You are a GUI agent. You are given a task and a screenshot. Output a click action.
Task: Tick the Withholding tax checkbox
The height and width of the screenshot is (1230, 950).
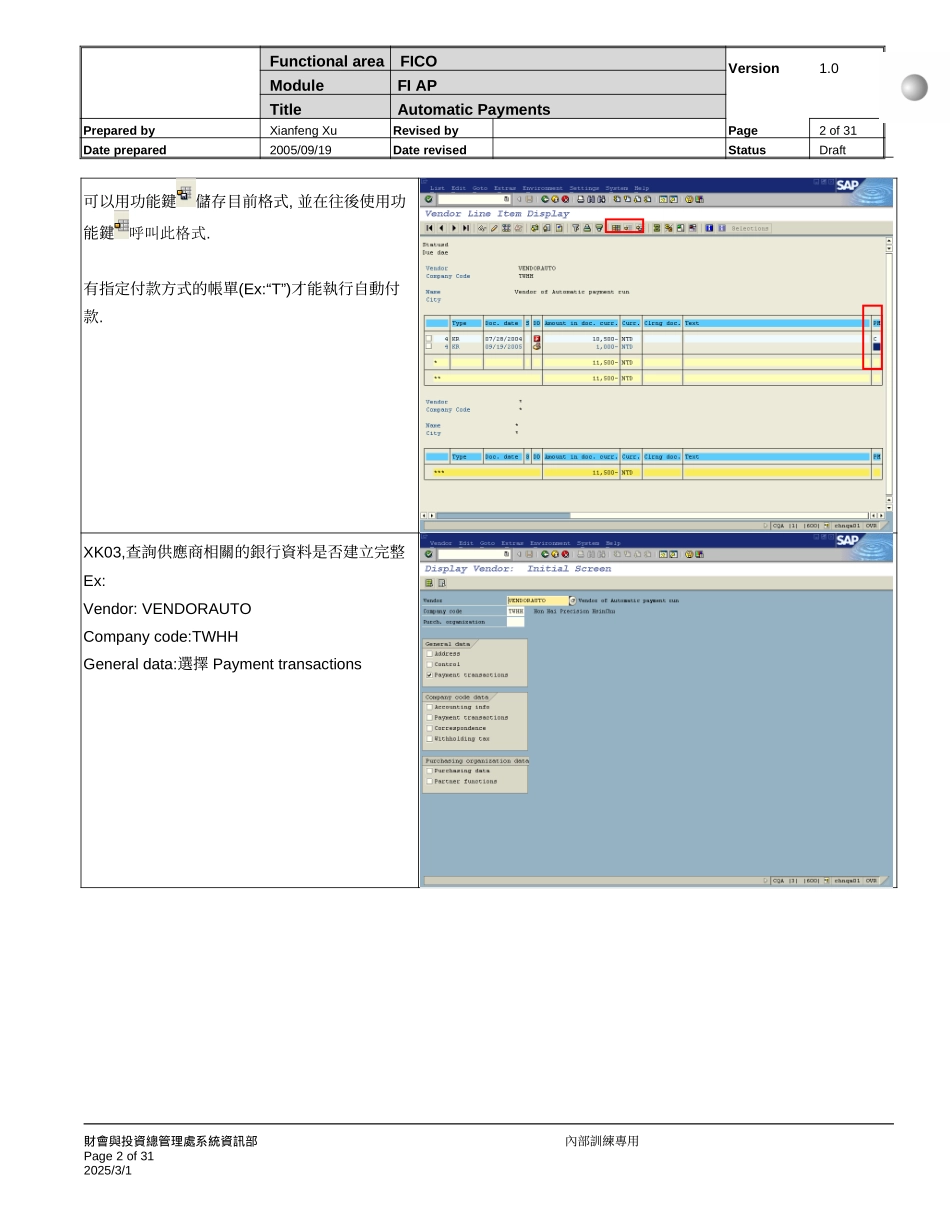429,739
